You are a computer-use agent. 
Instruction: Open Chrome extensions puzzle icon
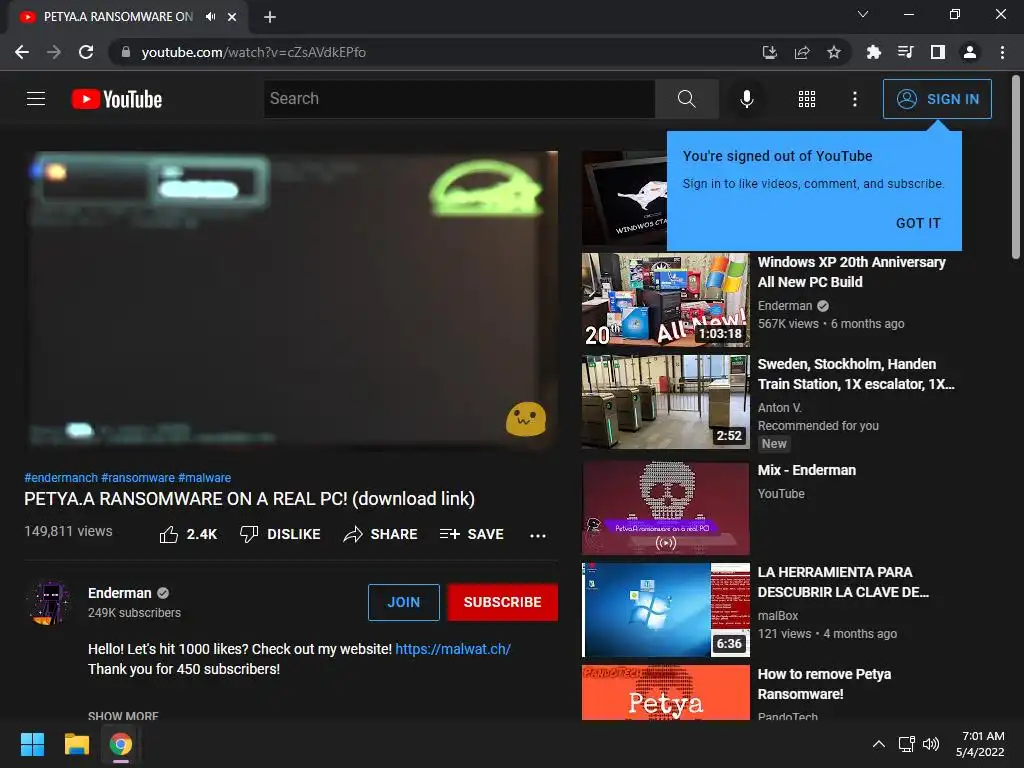[x=873, y=52]
